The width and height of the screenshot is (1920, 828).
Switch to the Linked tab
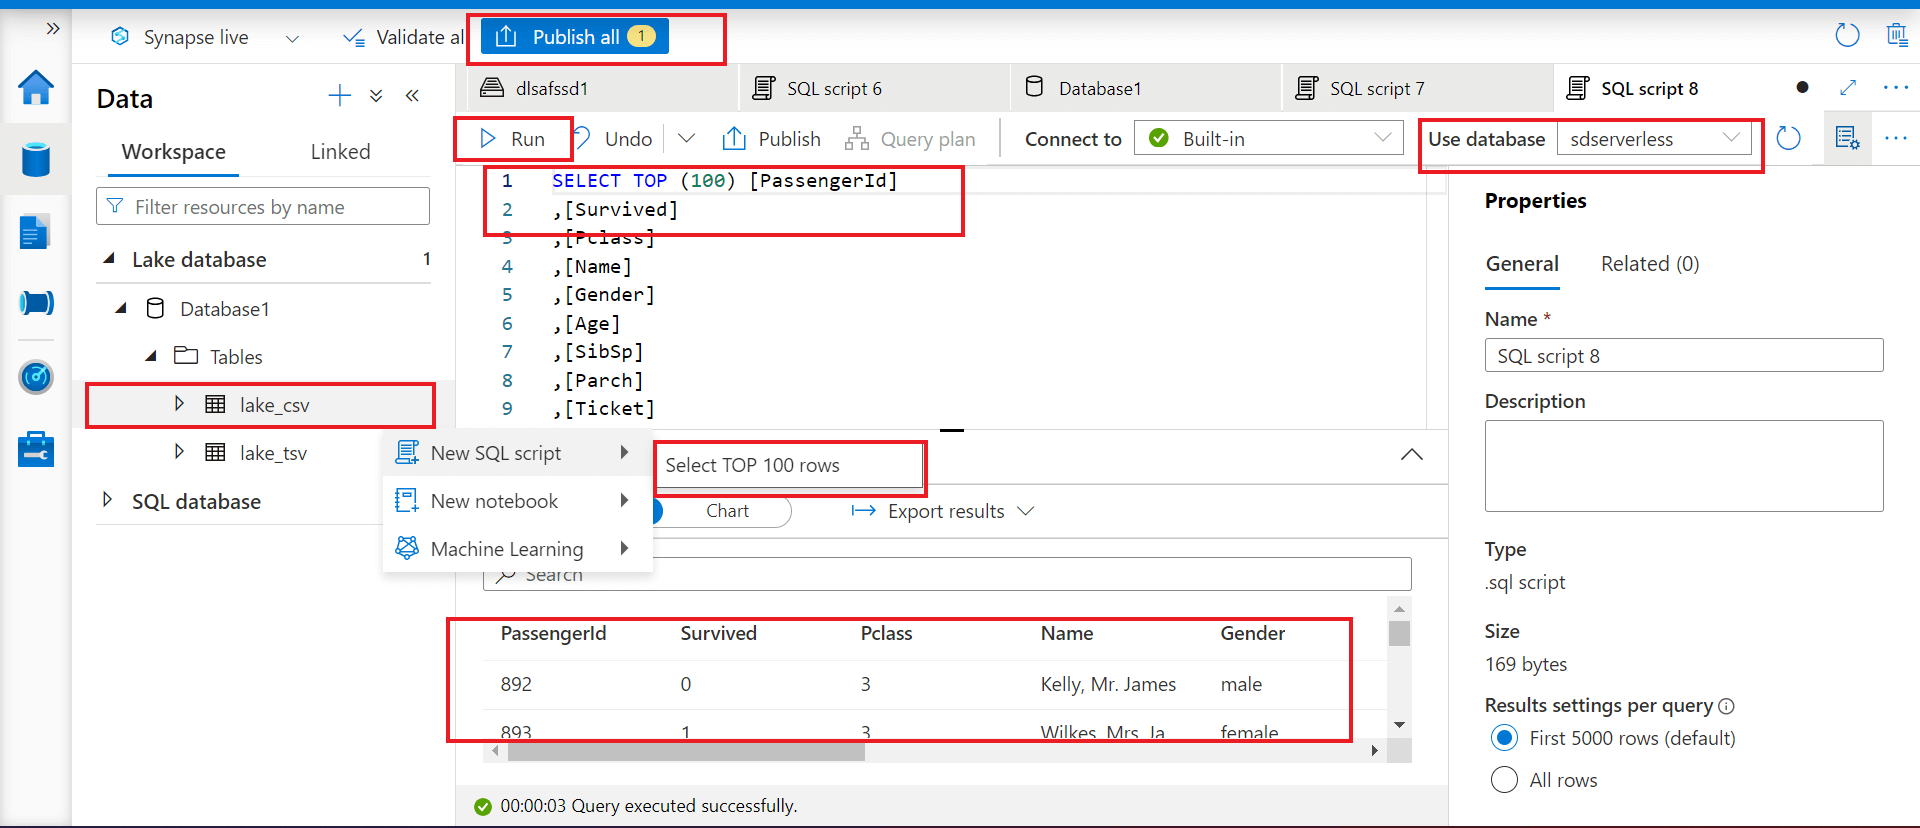click(x=340, y=152)
